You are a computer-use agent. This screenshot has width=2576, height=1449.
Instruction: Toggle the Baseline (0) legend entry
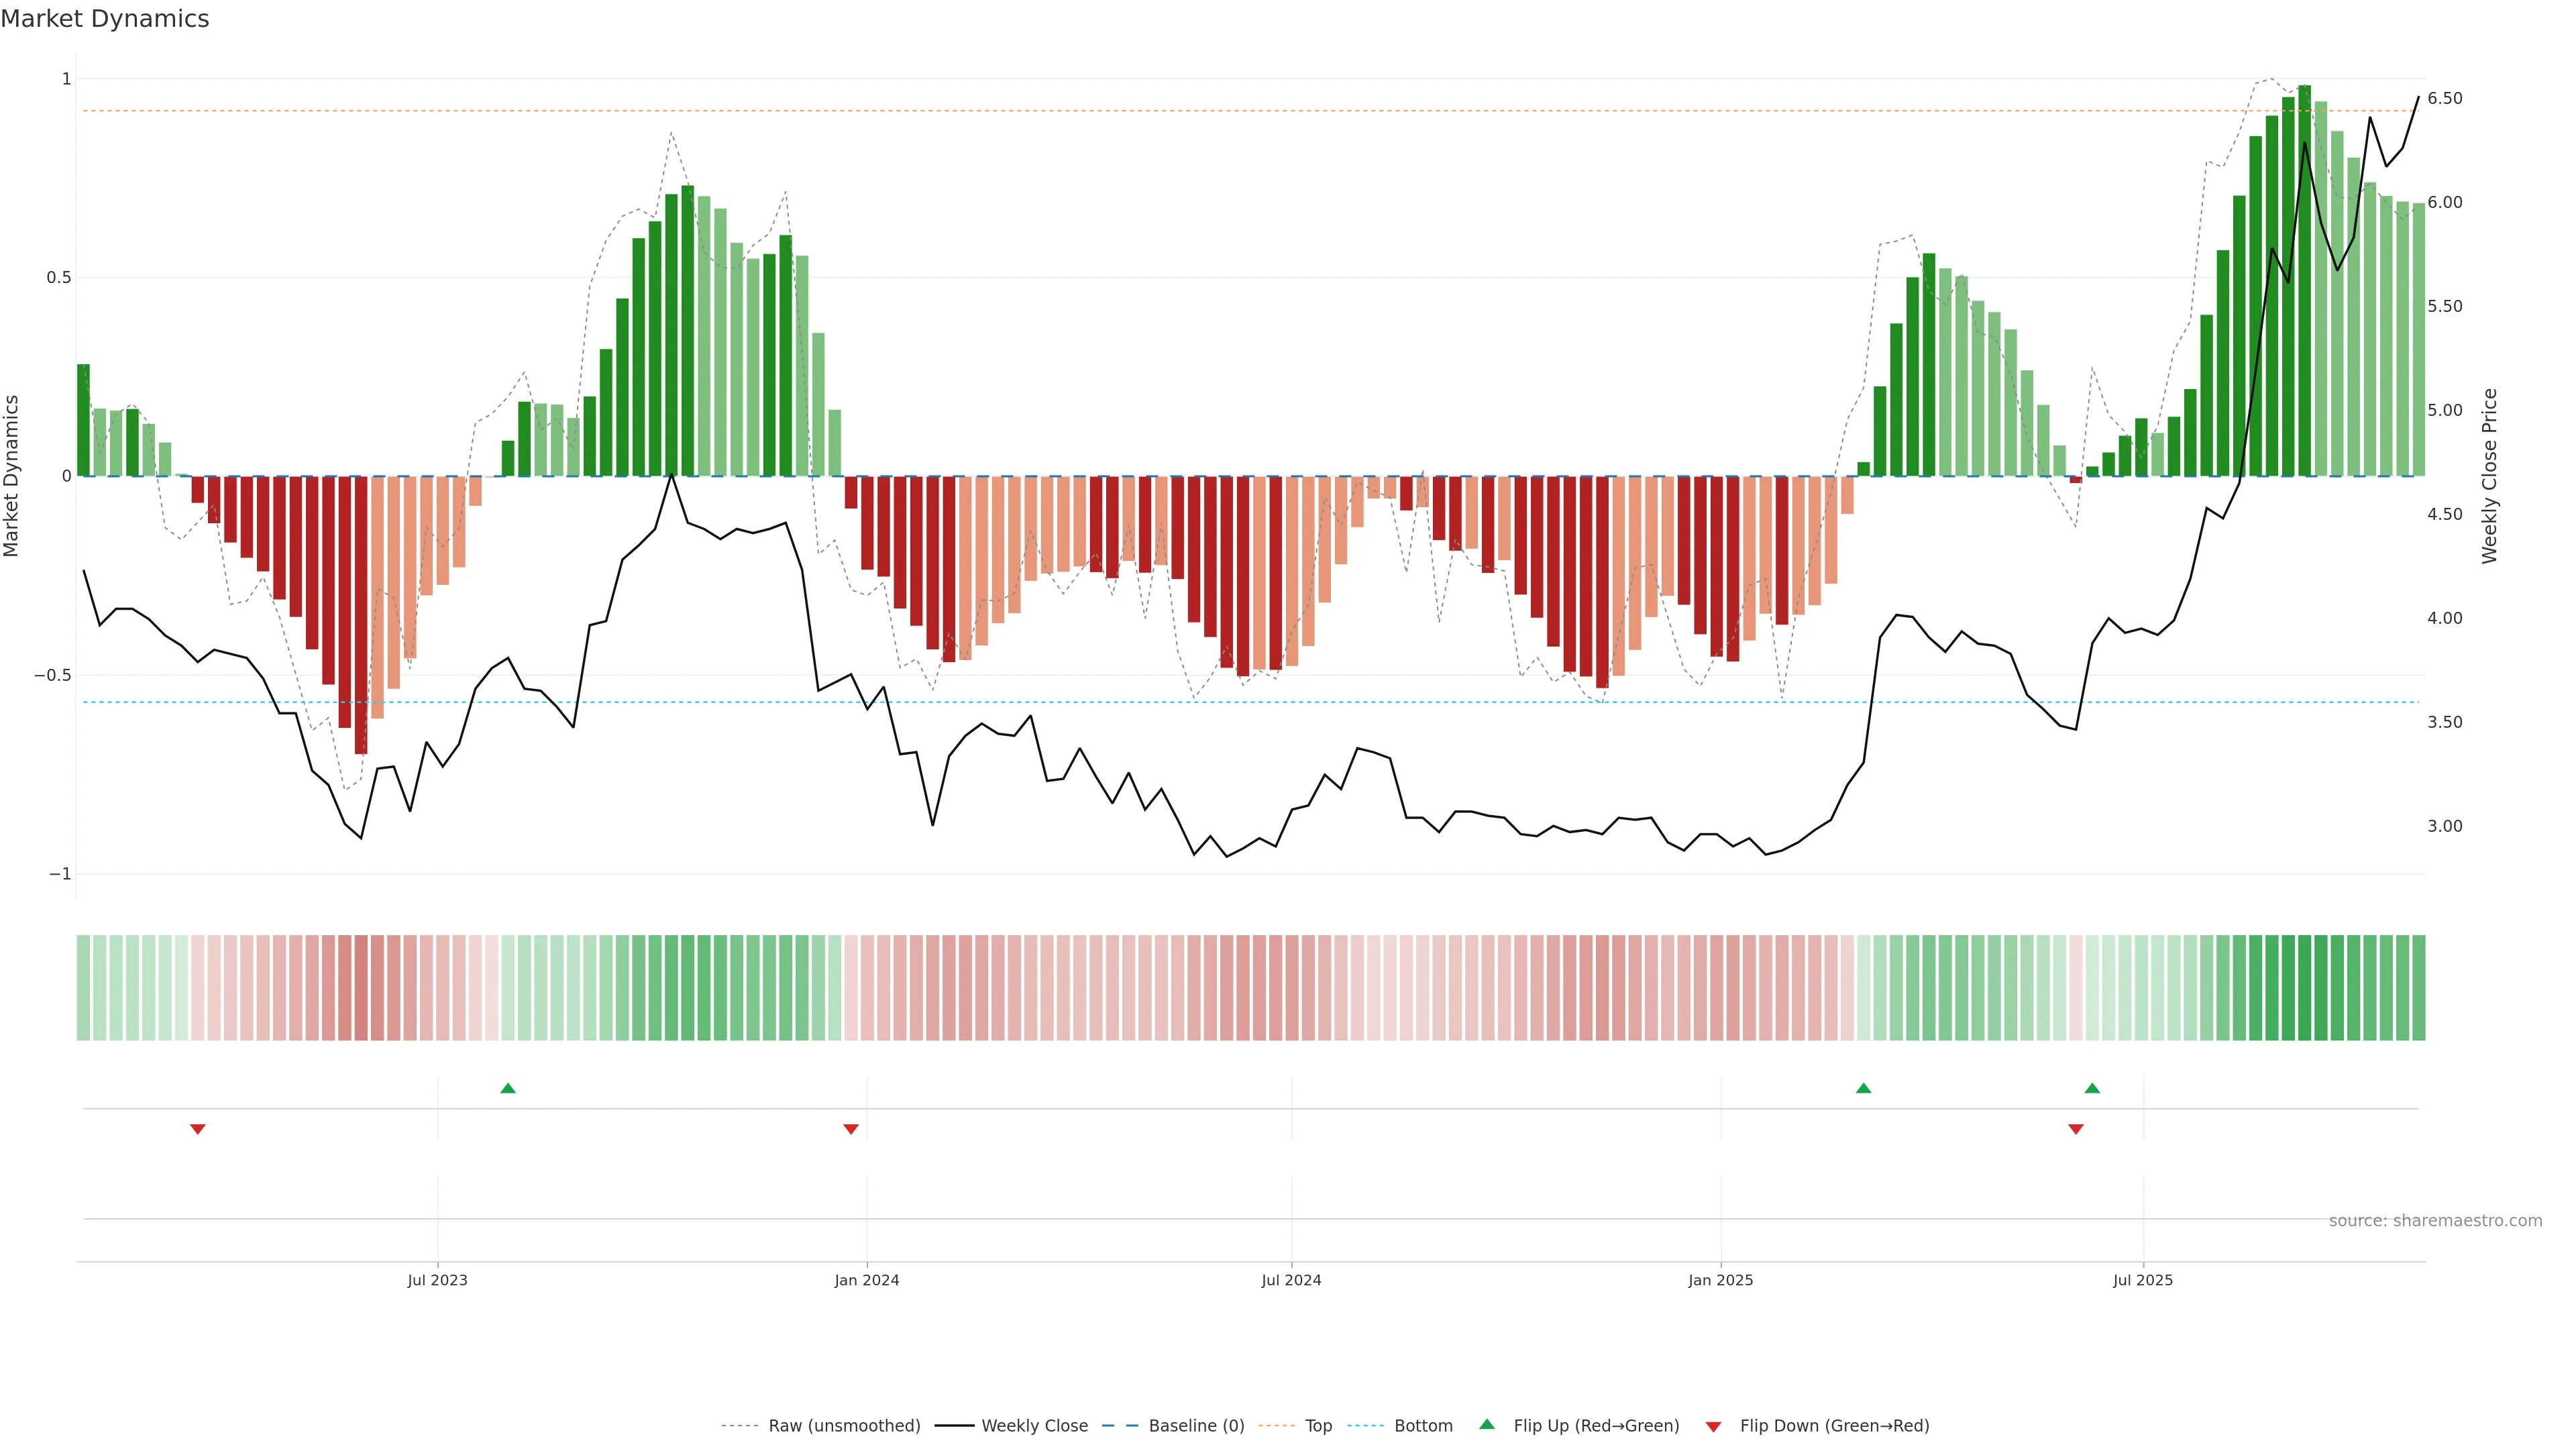[x=1196, y=1426]
